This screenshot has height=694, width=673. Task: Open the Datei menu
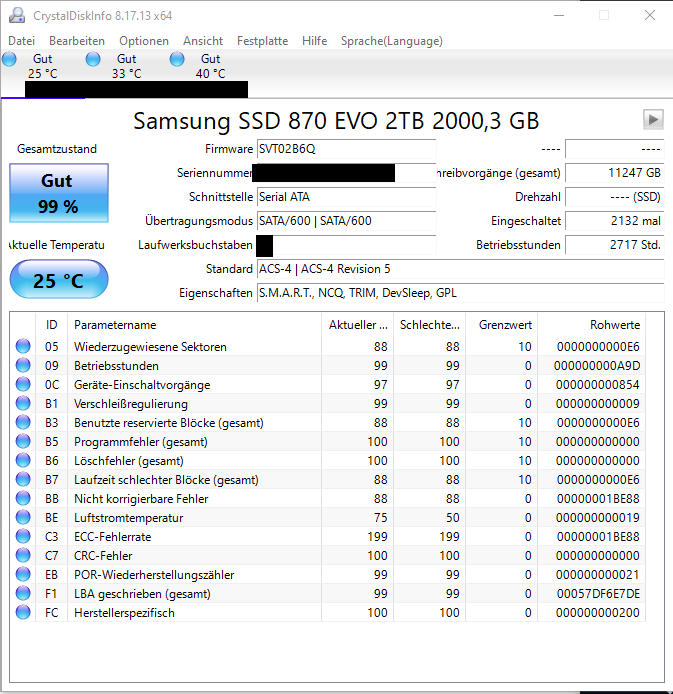(21, 41)
